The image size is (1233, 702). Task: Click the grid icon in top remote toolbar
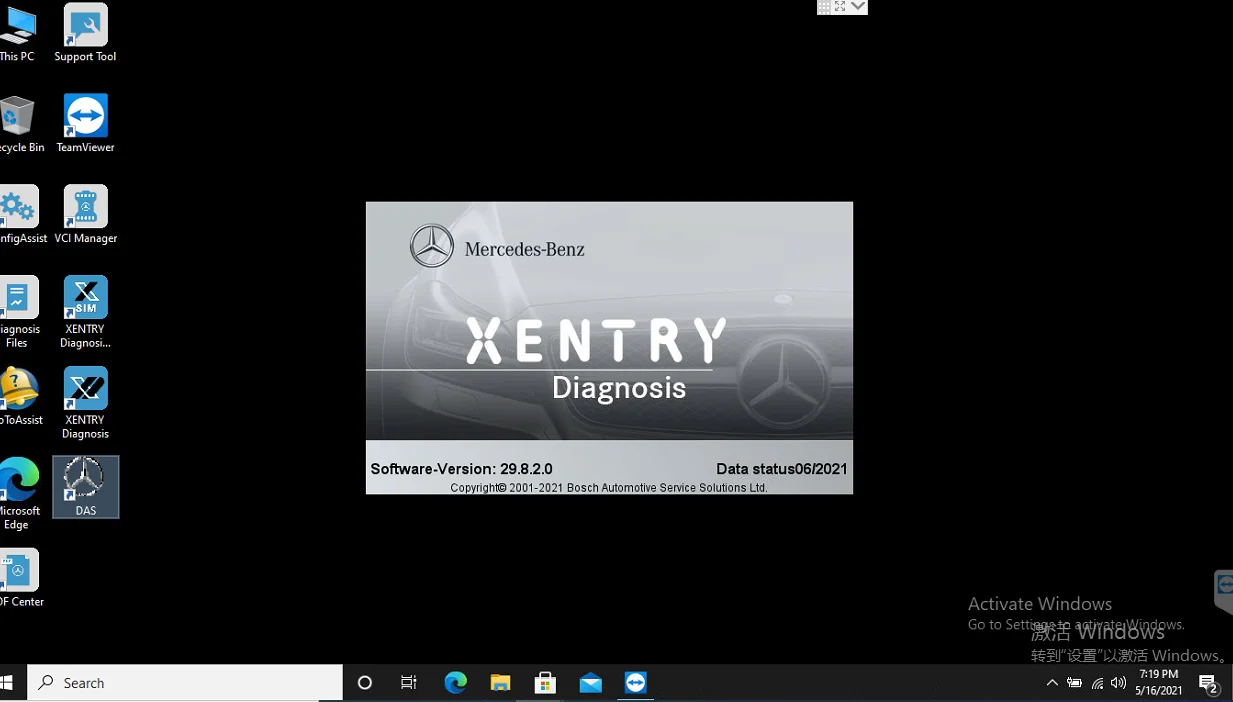coord(824,7)
